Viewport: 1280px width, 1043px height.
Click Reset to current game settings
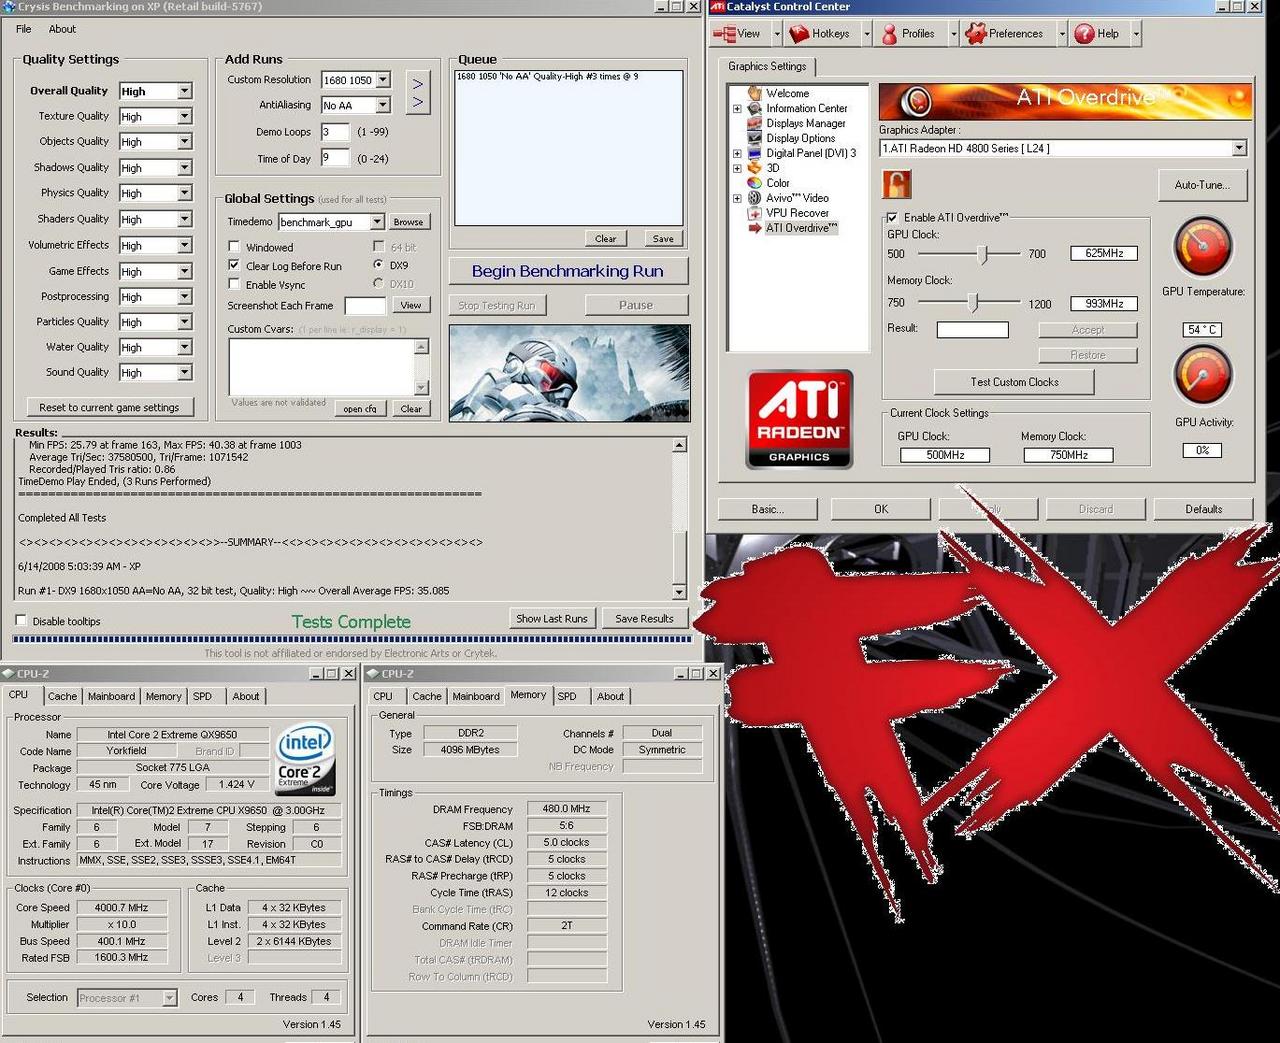(x=110, y=407)
